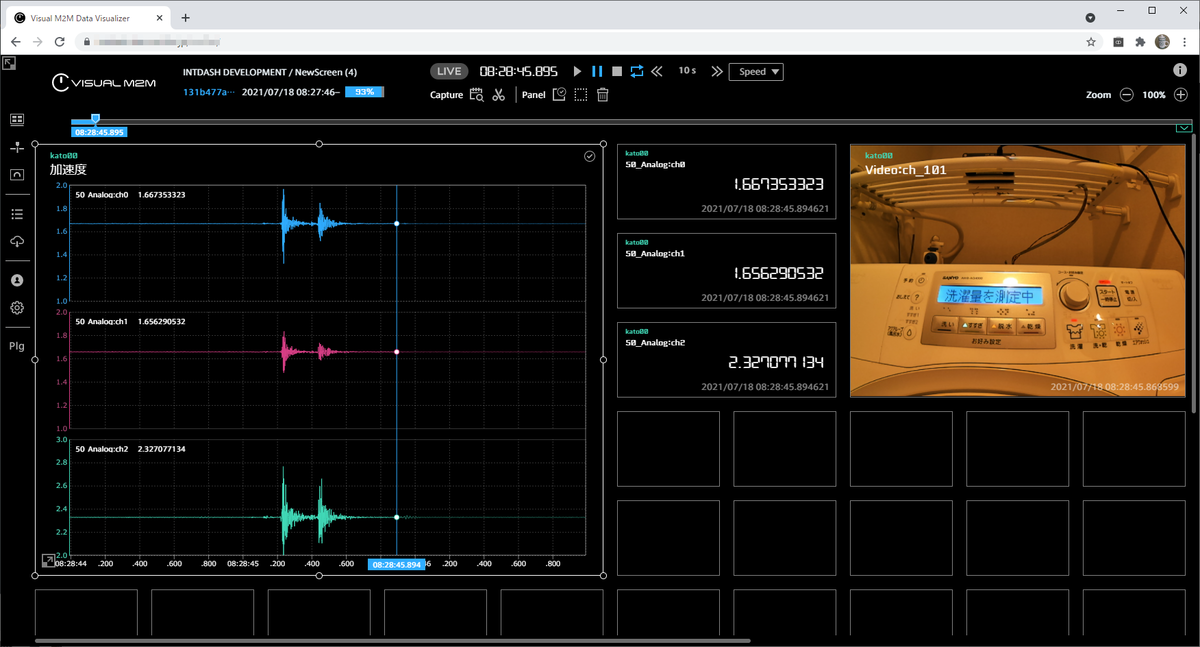
Task: Open the user account icon in sidebar
Action: click(x=17, y=280)
